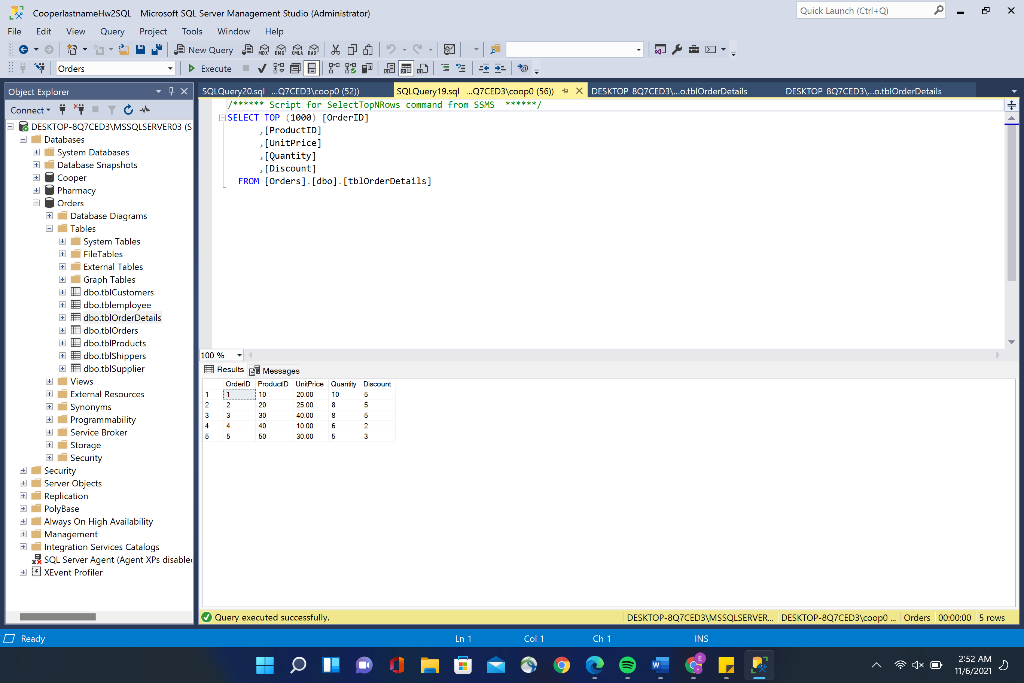Click the Object Explorer Refresh icon
Screen dimensions: 1024x683
[x=129, y=110]
